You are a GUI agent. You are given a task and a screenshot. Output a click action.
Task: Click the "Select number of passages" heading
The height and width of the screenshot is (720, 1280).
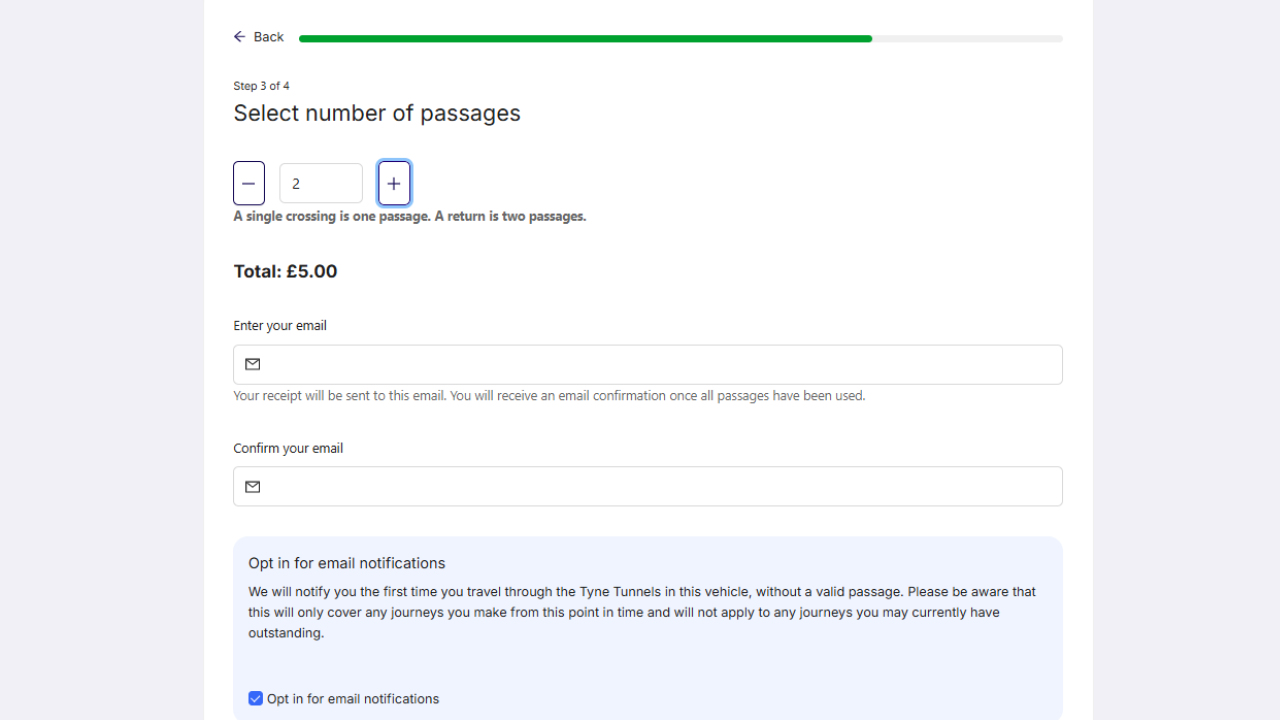click(377, 113)
